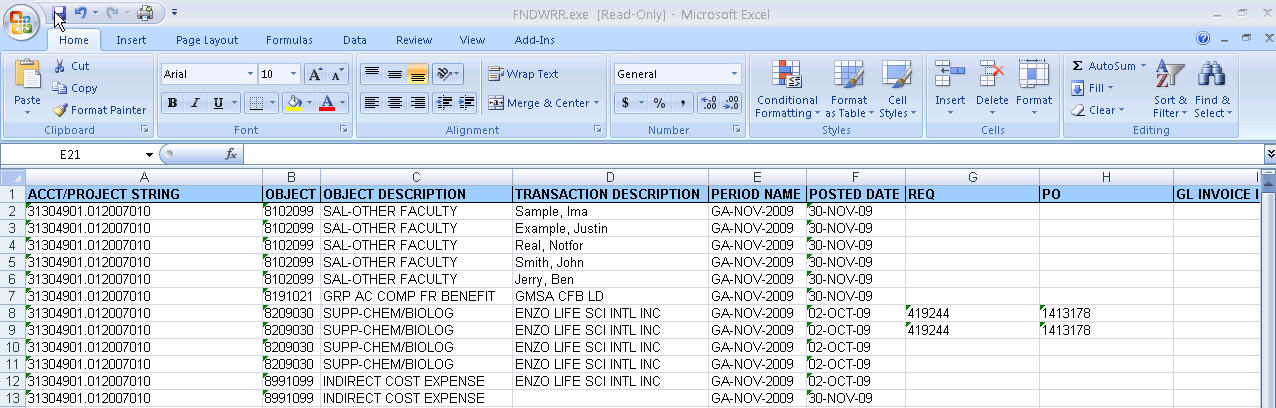Open the Name Box dropdown arrow
This screenshot has width=1276, height=408.
tap(149, 154)
